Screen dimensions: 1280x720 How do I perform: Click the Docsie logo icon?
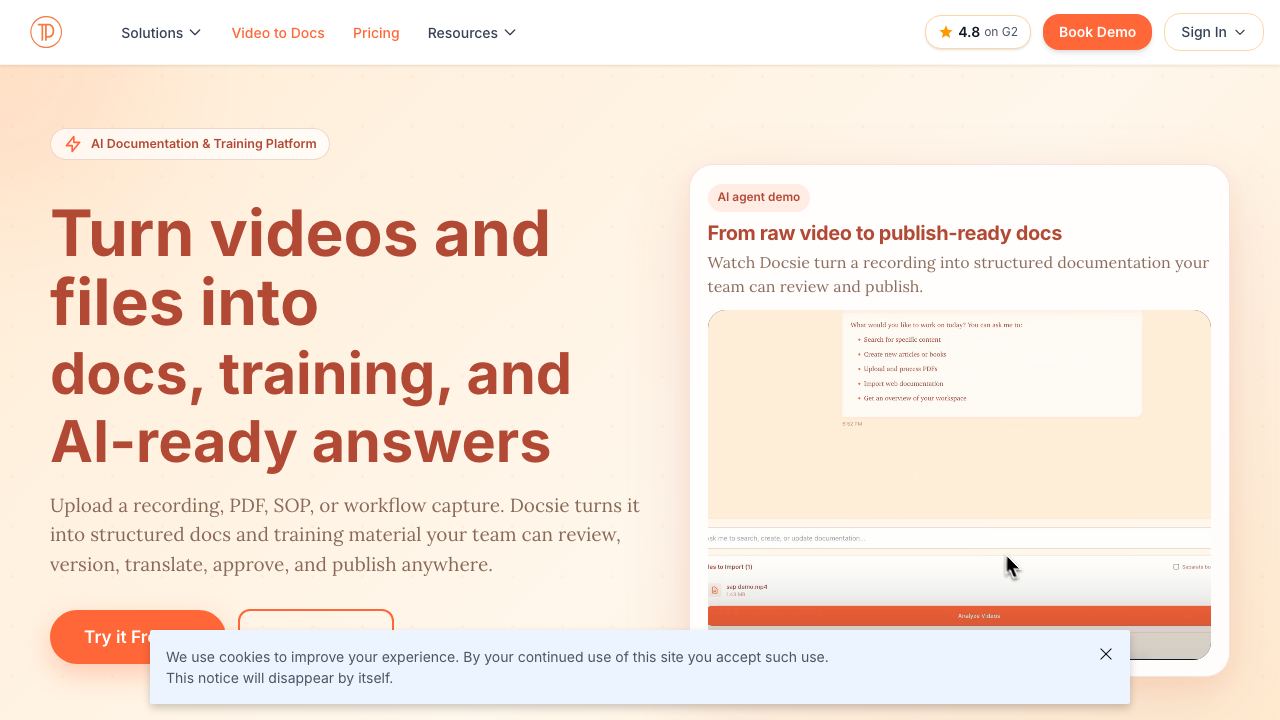point(46,32)
